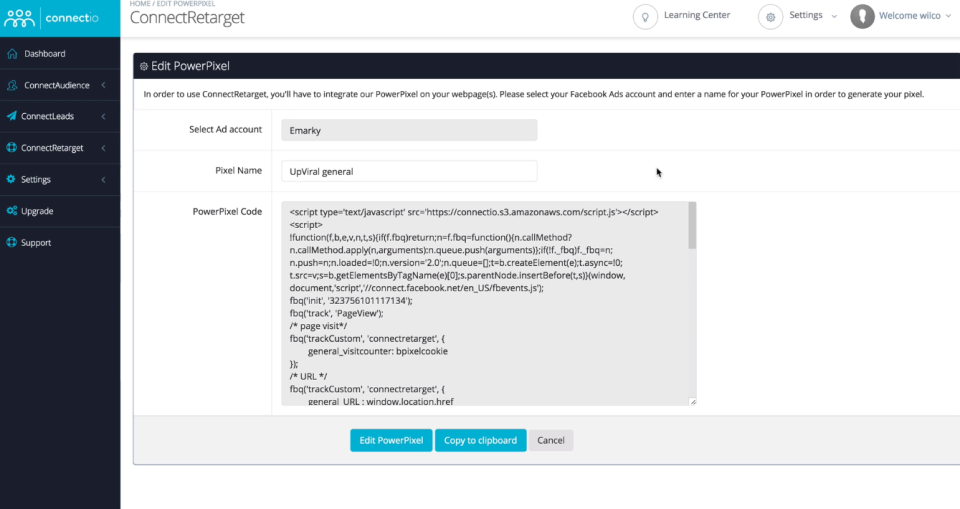This screenshot has width=960, height=509.
Task: Expand the ConnectAudience submenu chevron
Action: tap(104, 86)
